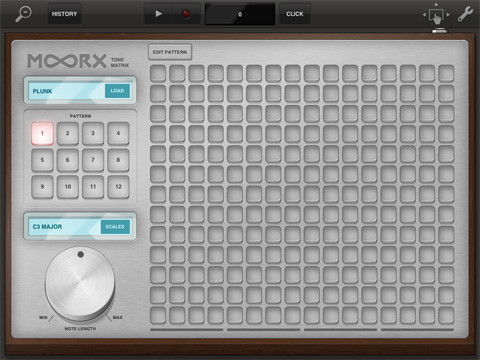Start playback with the play button
Screen dimensions: 480x360
158,14
